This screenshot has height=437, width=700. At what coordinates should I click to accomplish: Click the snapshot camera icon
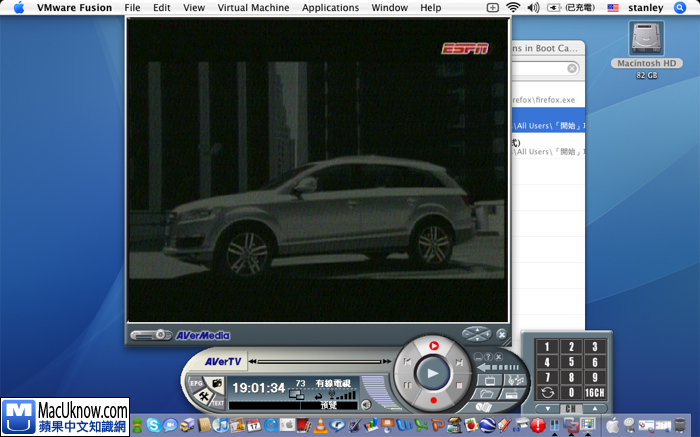pos(216,382)
